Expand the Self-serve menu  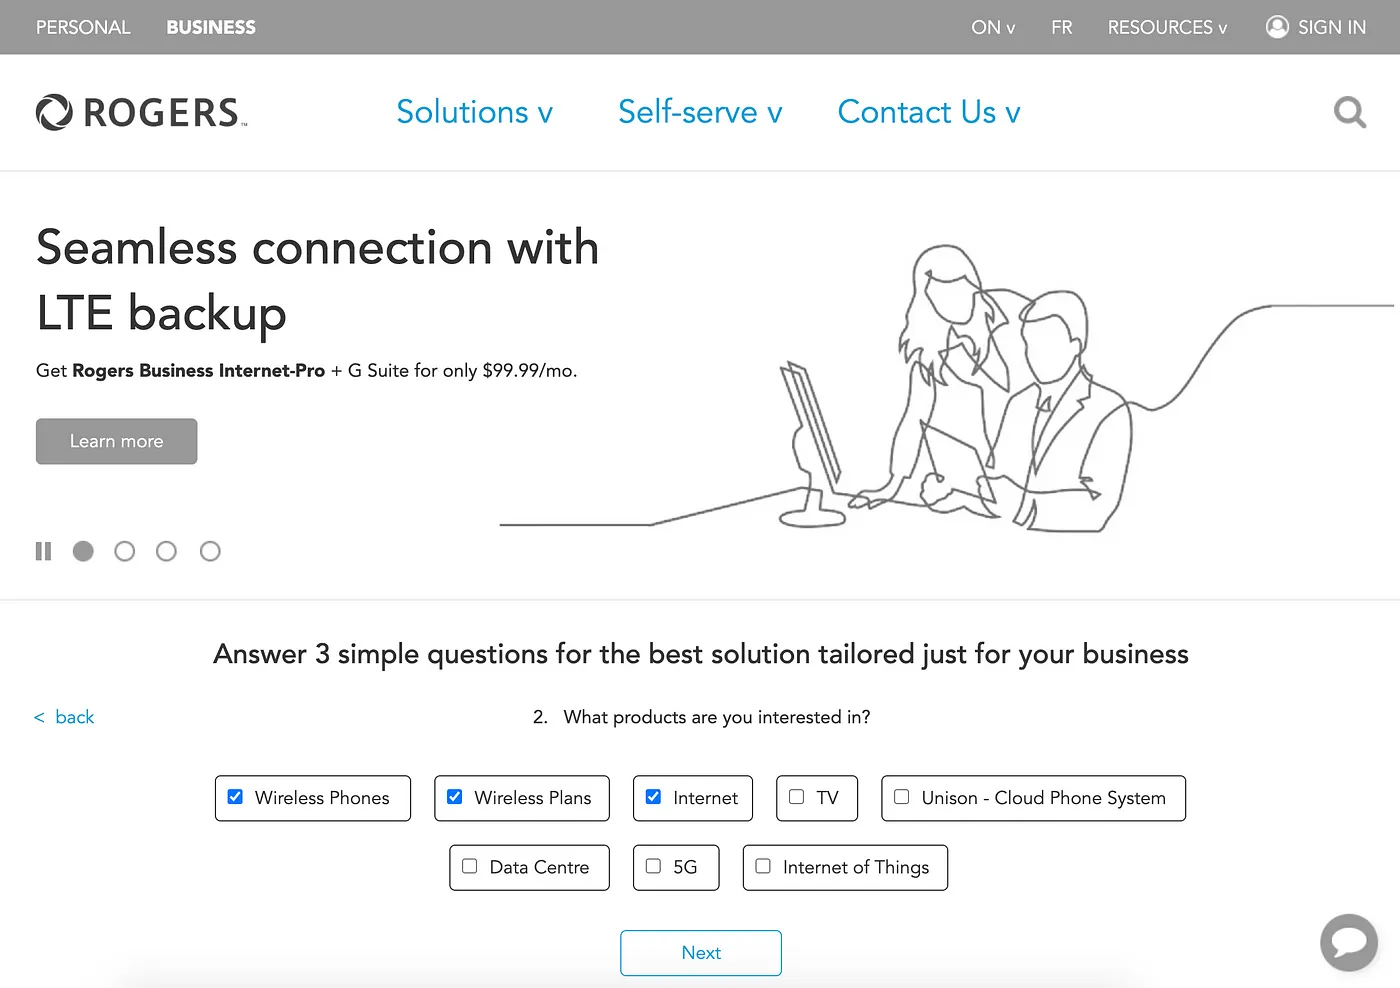(700, 112)
